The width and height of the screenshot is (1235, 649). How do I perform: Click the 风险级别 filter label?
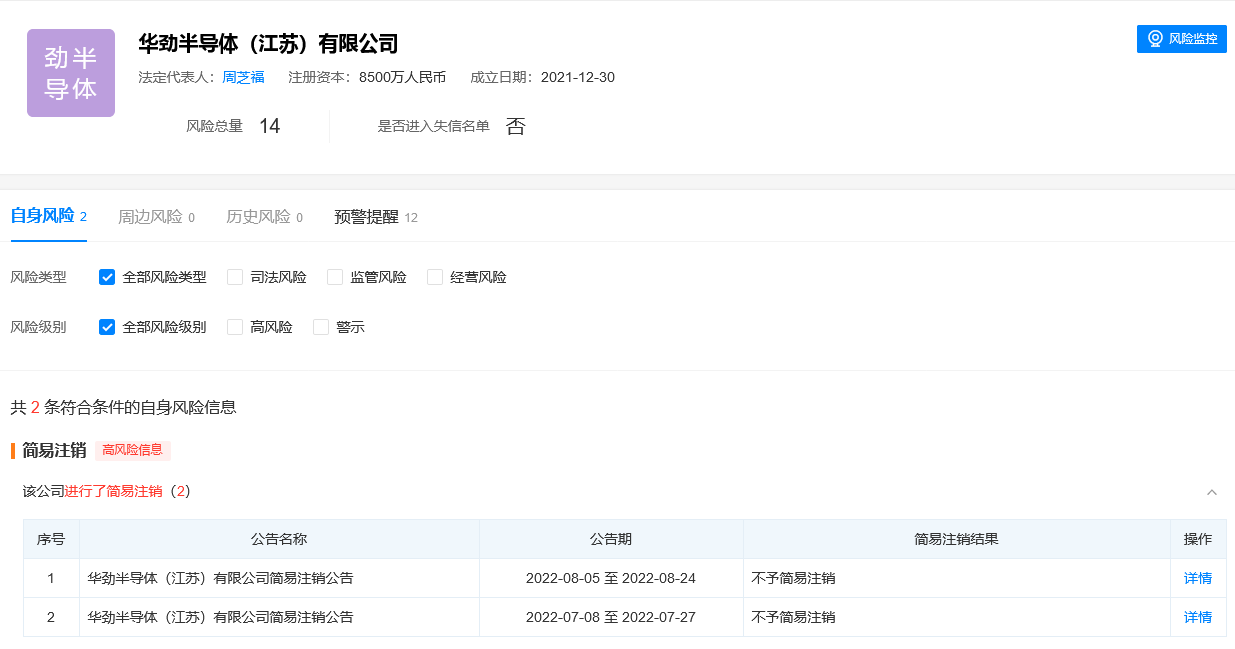38,327
